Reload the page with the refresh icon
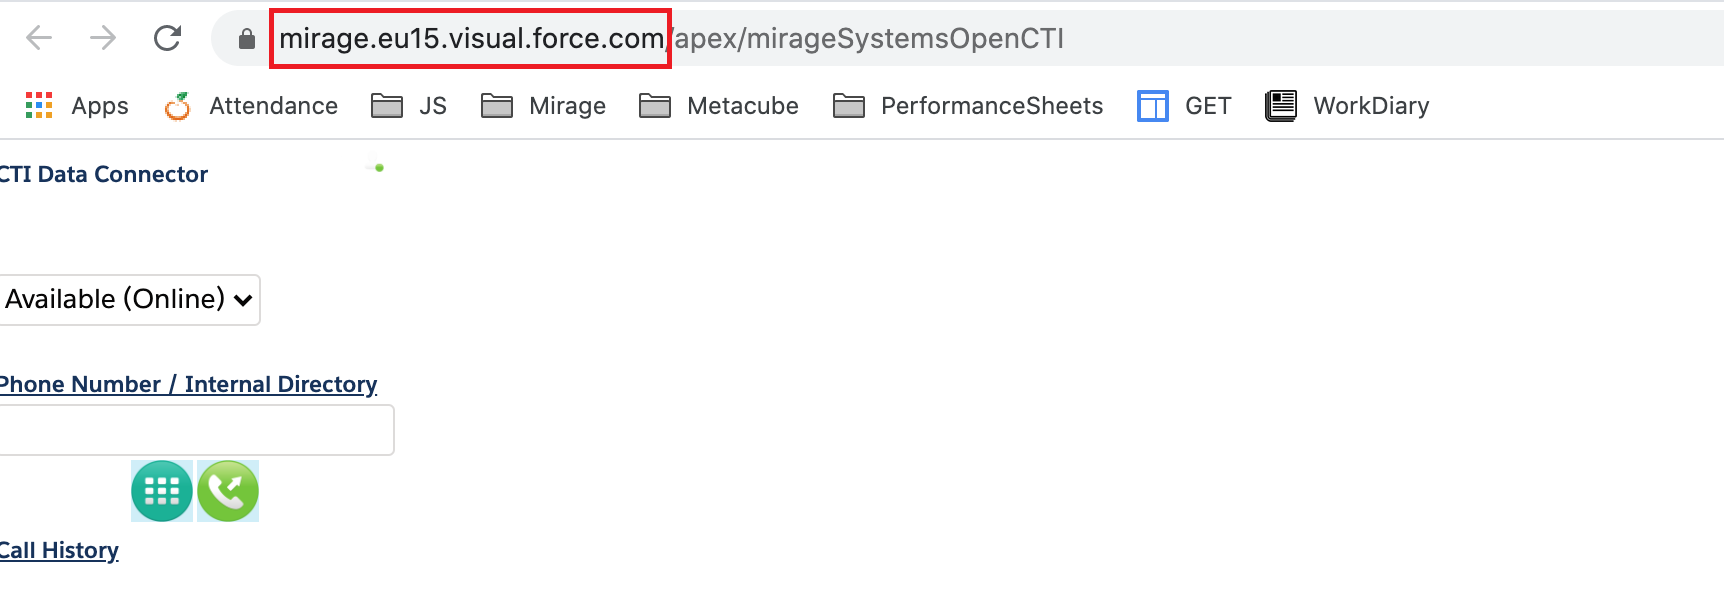Image resolution: width=1724 pixels, height=603 pixels. tap(167, 38)
